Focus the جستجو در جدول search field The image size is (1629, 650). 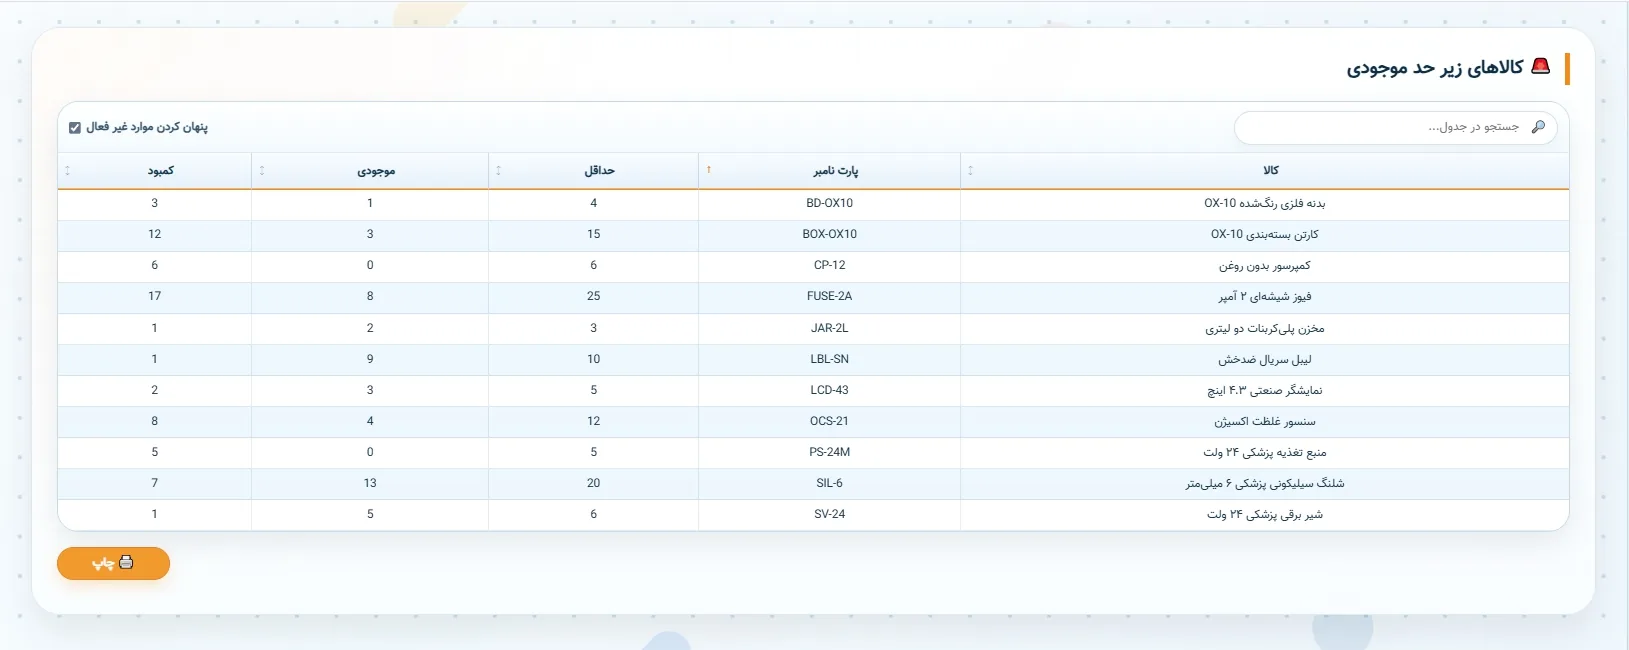pyautogui.click(x=1396, y=127)
